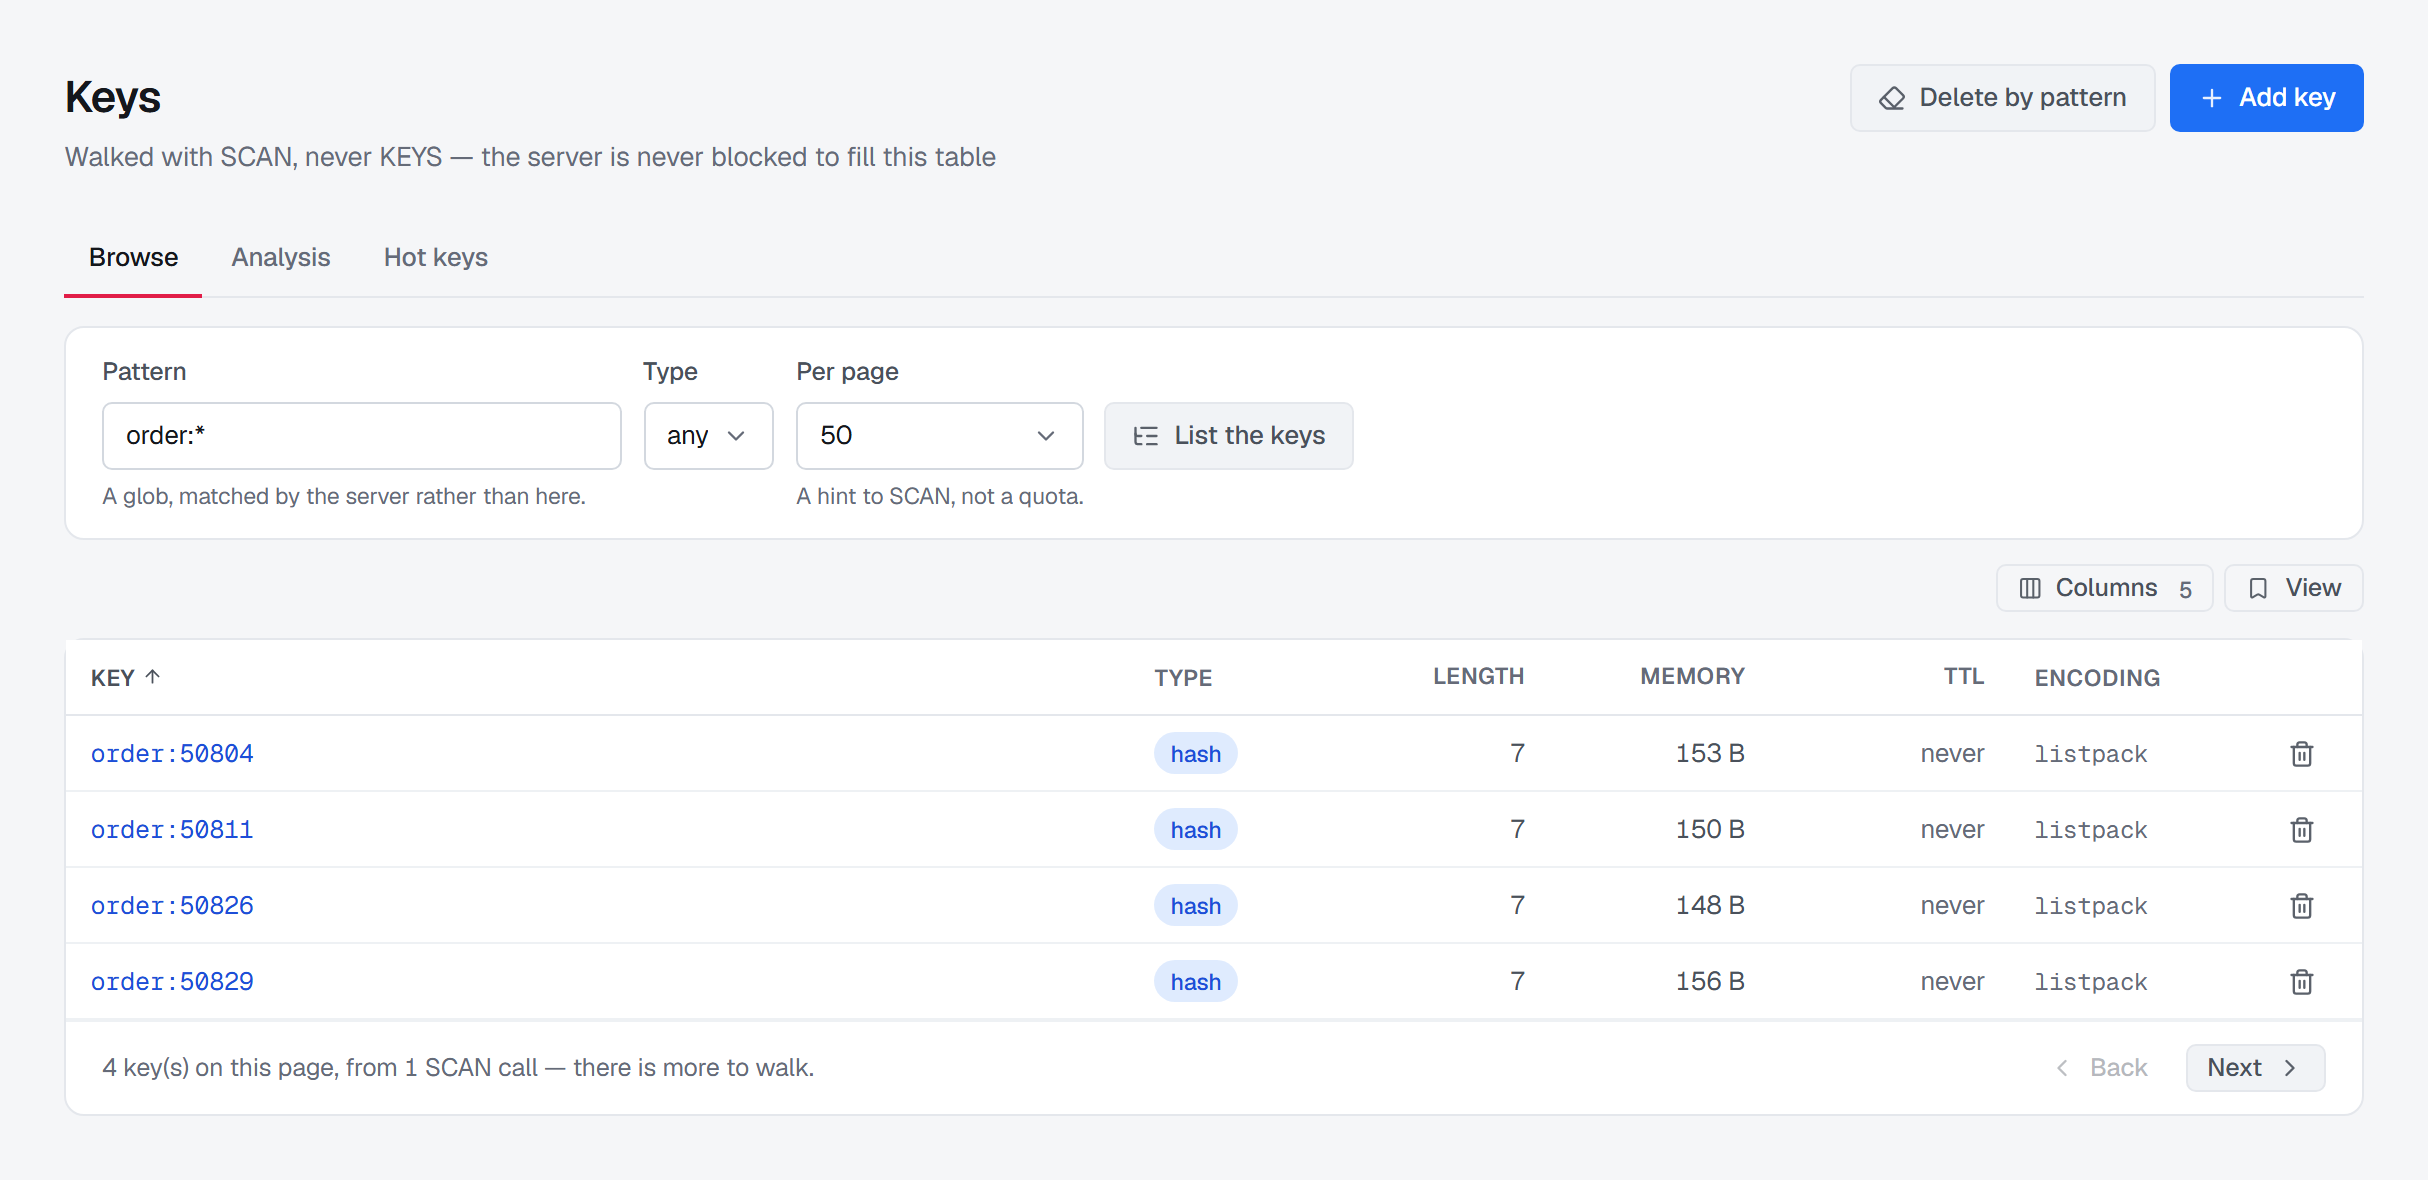The image size is (2428, 1180).
Task: Open the Columns chooser
Action: (x=2104, y=588)
